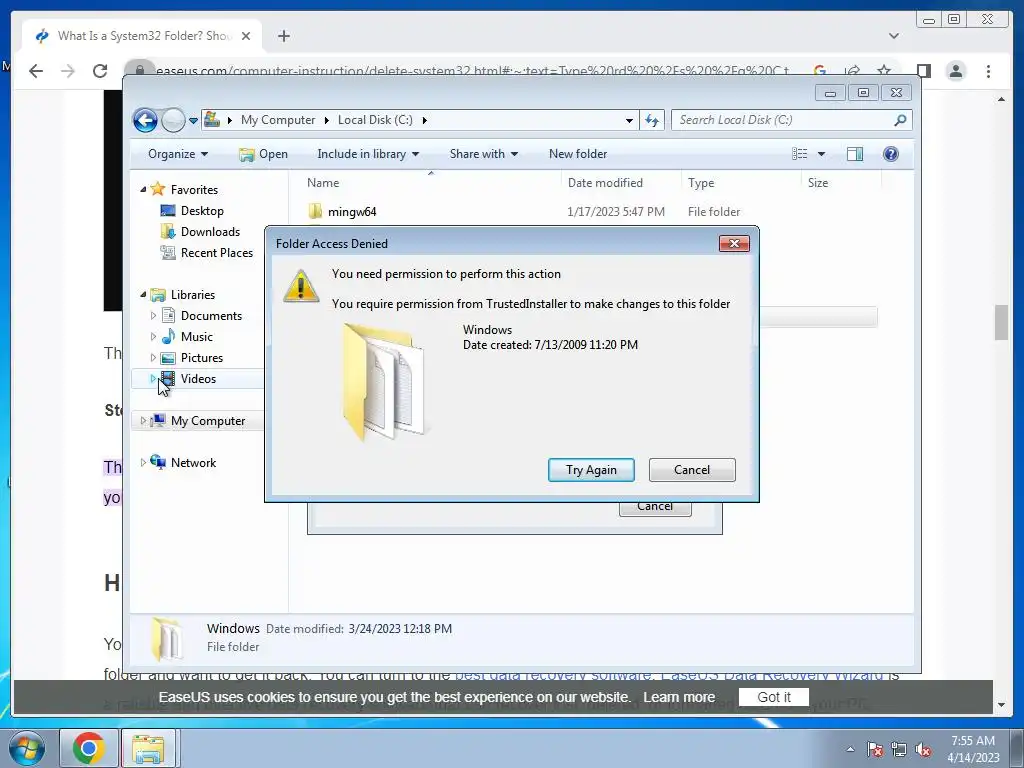Click Try Again in the dialog
This screenshot has width=1024, height=768.
[x=591, y=470]
